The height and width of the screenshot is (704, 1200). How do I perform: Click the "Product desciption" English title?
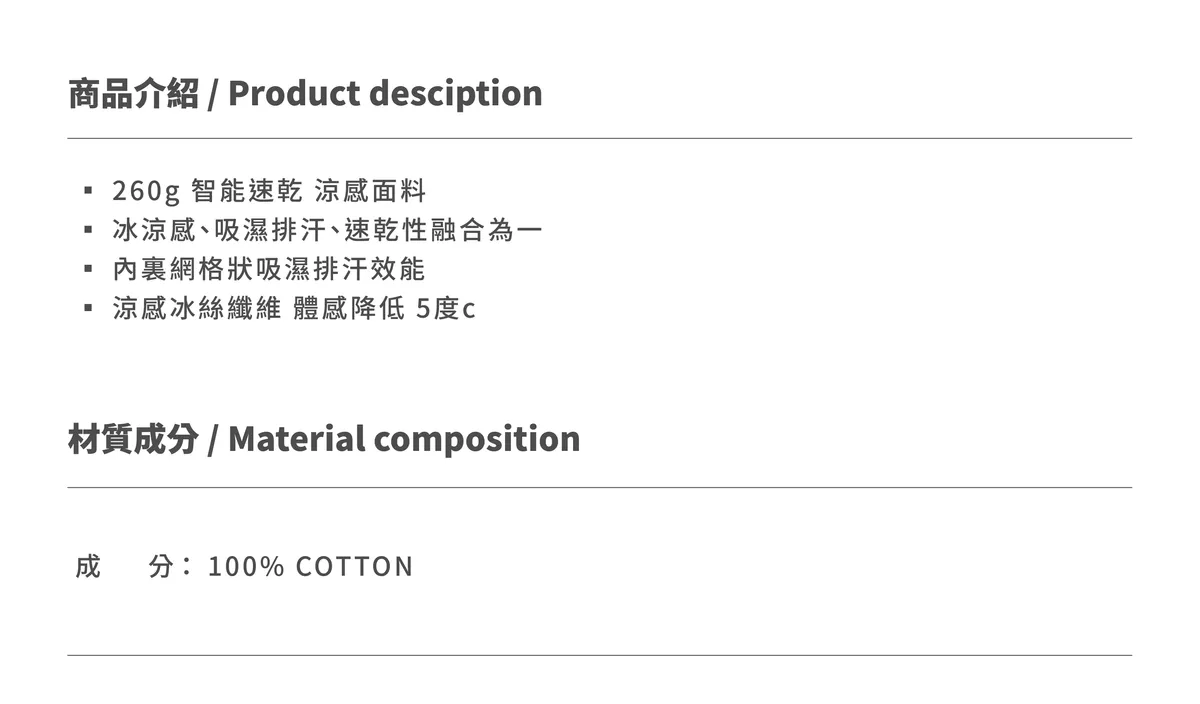tap(385, 93)
